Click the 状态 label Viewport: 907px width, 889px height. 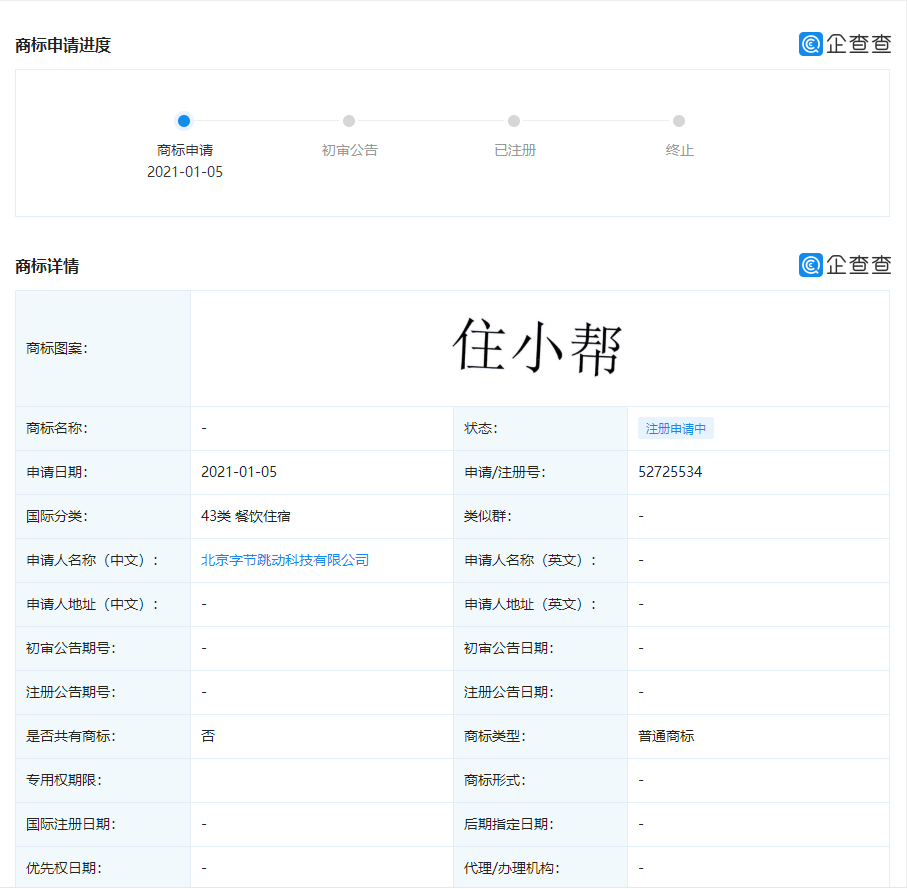tap(481, 428)
